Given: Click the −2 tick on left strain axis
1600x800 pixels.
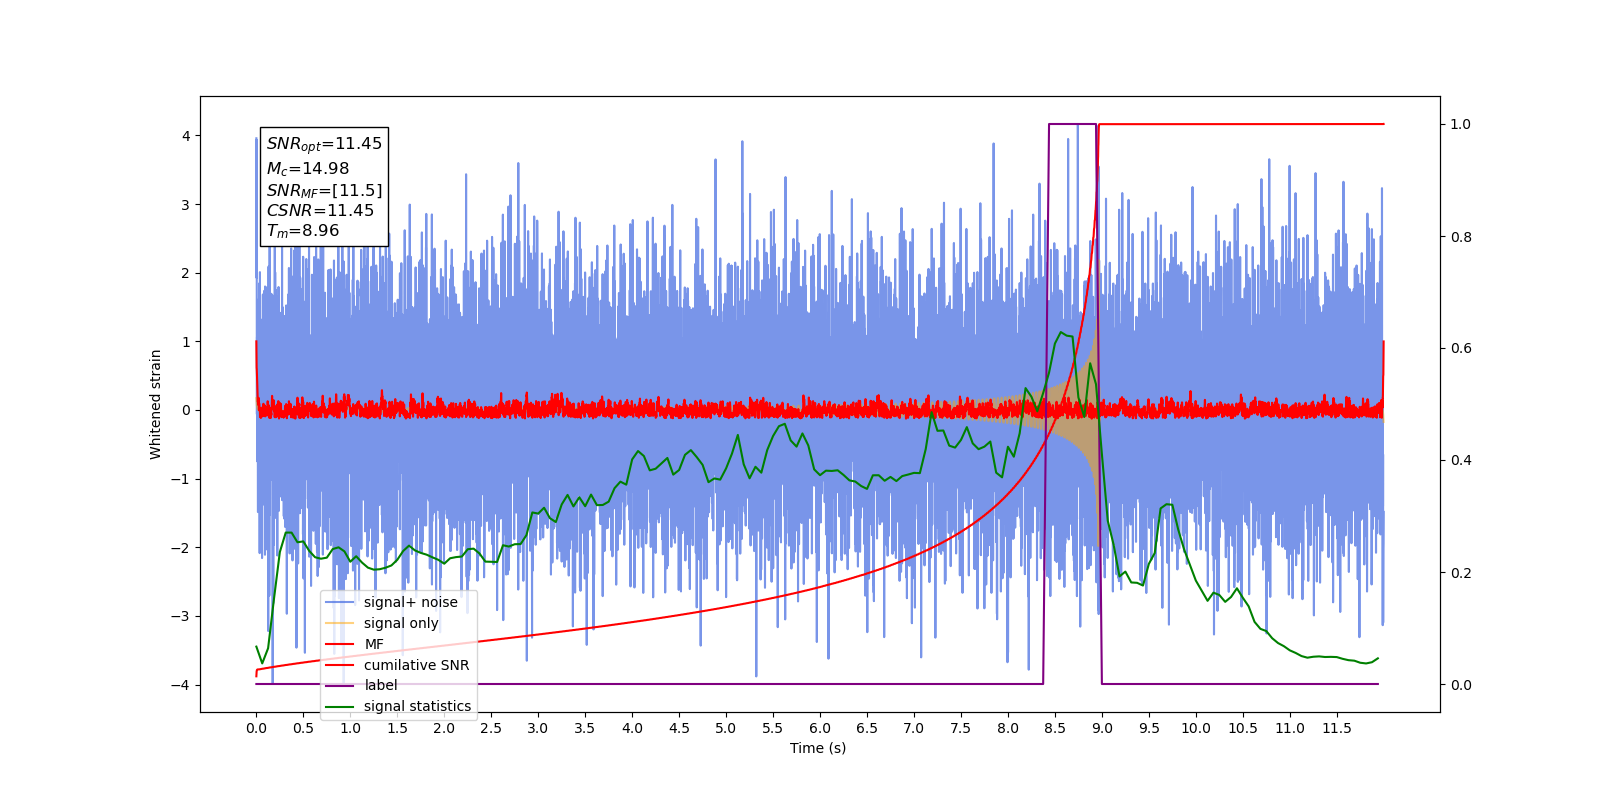Looking at the screenshot, I should click(x=181, y=548).
